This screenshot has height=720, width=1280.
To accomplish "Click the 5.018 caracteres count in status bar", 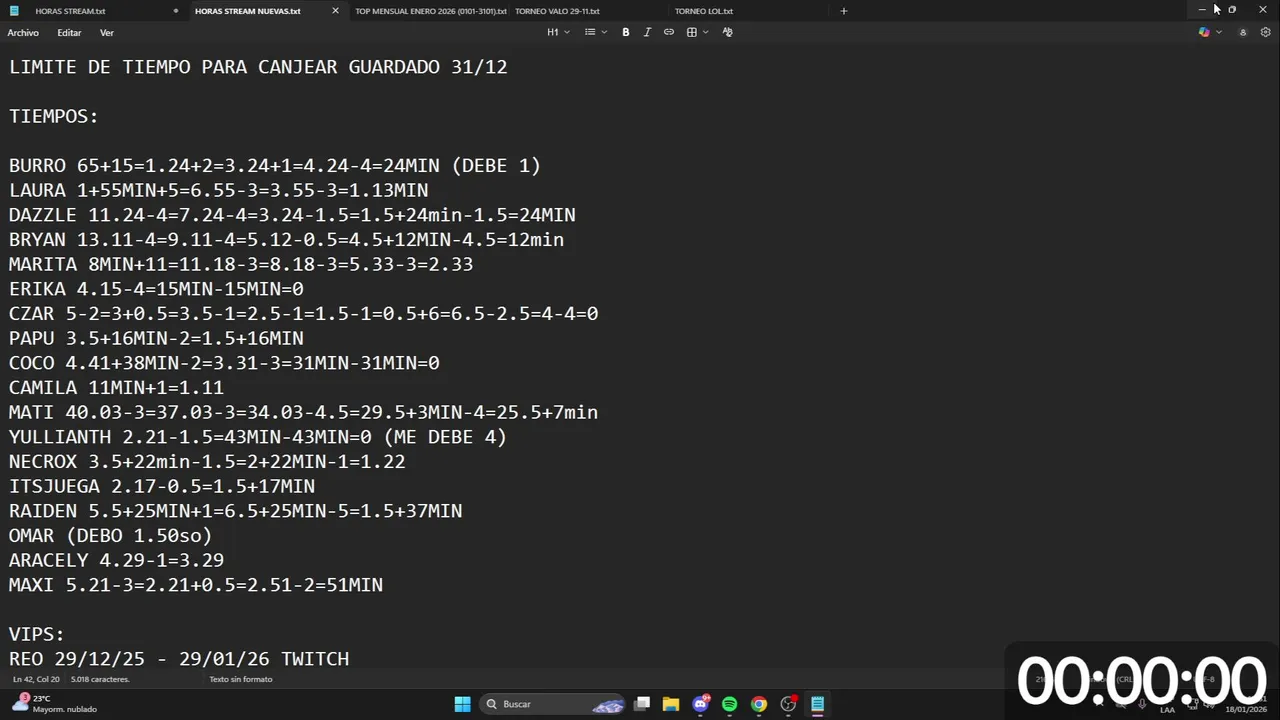I will pyautogui.click(x=100, y=679).
